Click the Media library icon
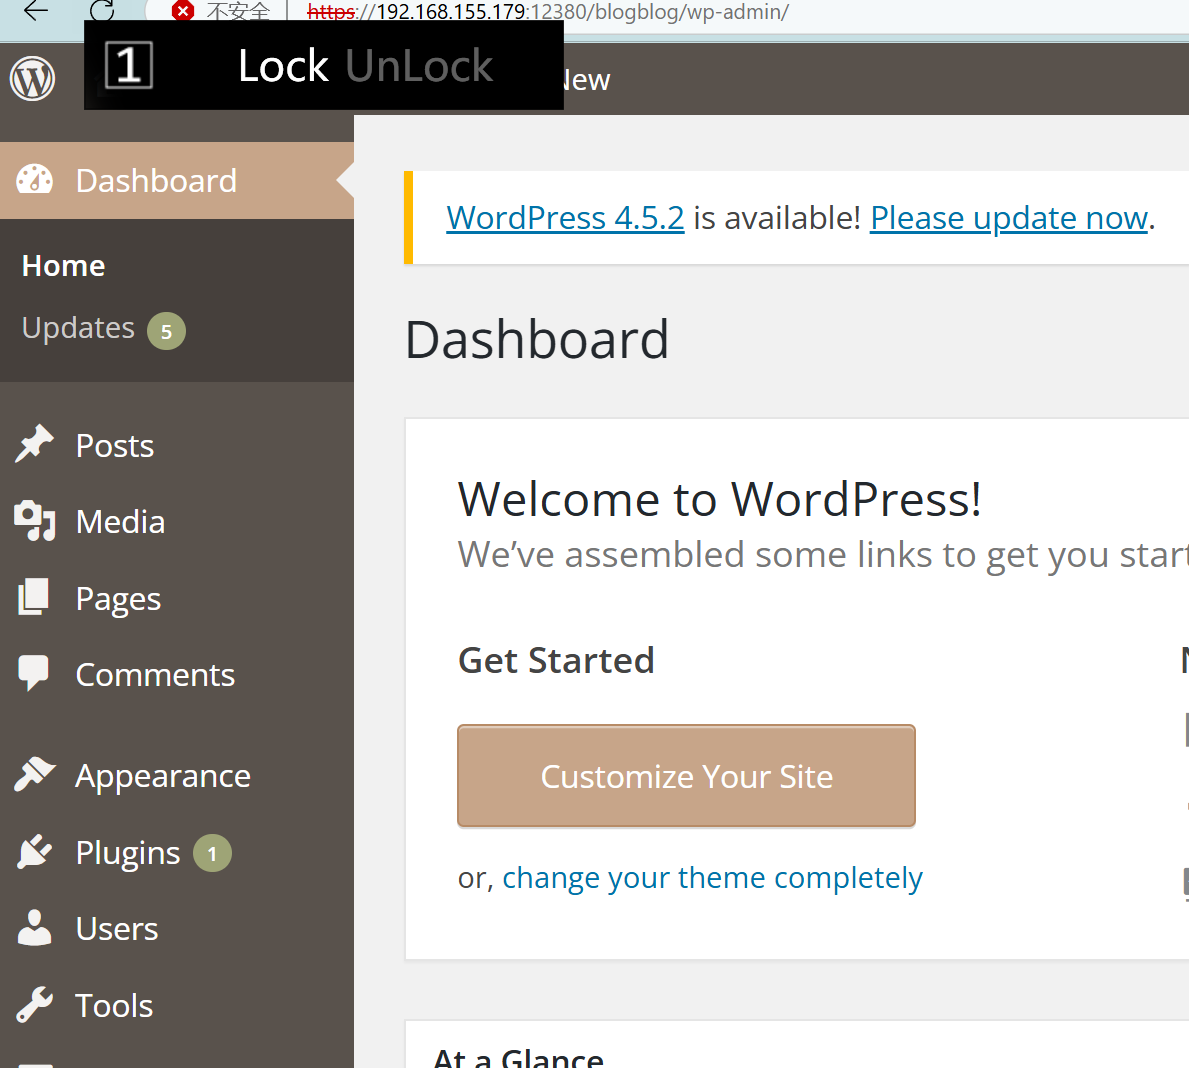The width and height of the screenshot is (1189, 1068). pos(35,521)
